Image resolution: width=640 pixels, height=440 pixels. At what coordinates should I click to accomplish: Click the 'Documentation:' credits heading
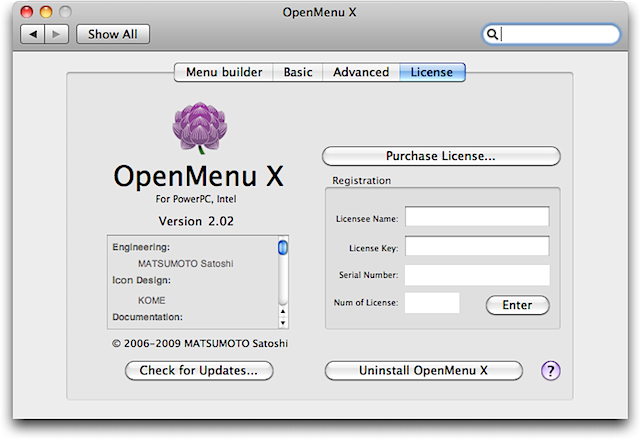coord(147,317)
